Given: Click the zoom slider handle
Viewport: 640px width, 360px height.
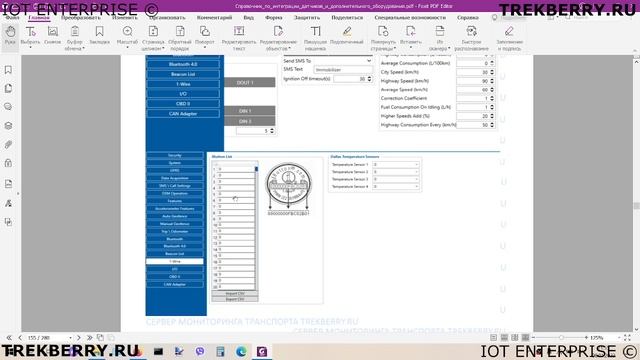Looking at the screenshot, I should pos(562,338).
